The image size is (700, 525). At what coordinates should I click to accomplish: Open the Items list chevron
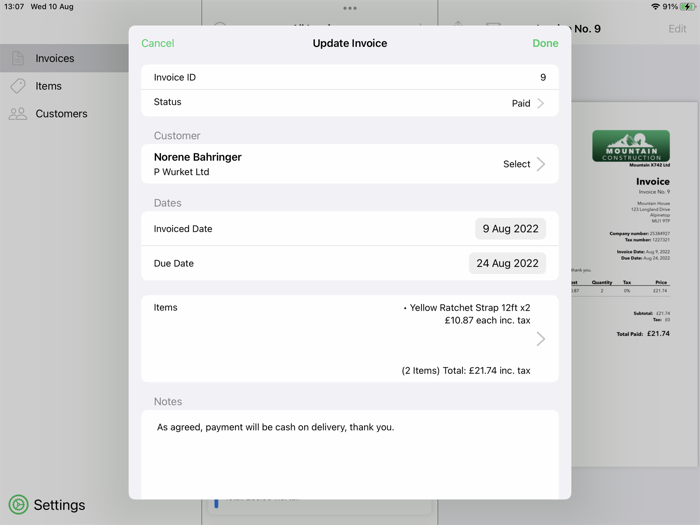541,339
